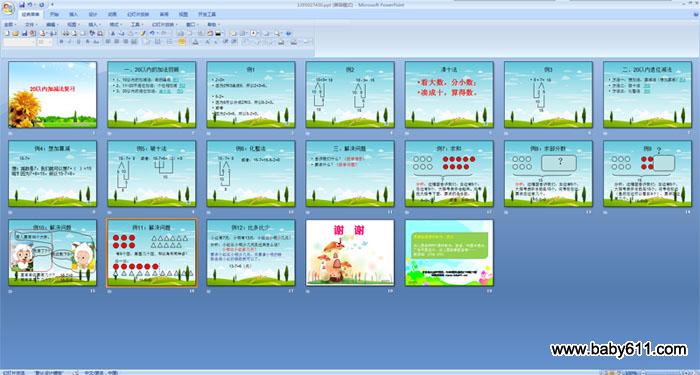Toggle align text right

tap(125, 42)
